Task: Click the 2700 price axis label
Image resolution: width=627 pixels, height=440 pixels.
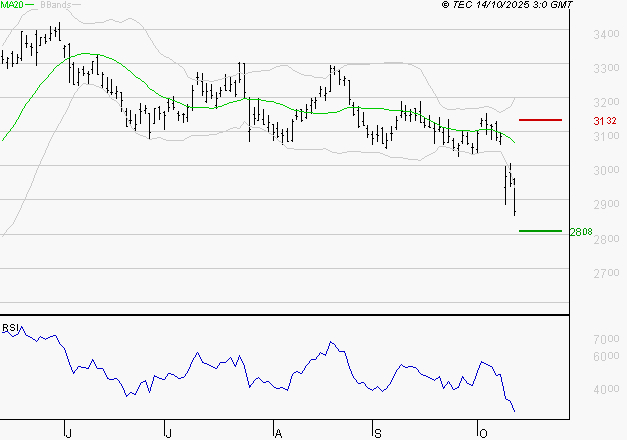Action: tap(606, 273)
